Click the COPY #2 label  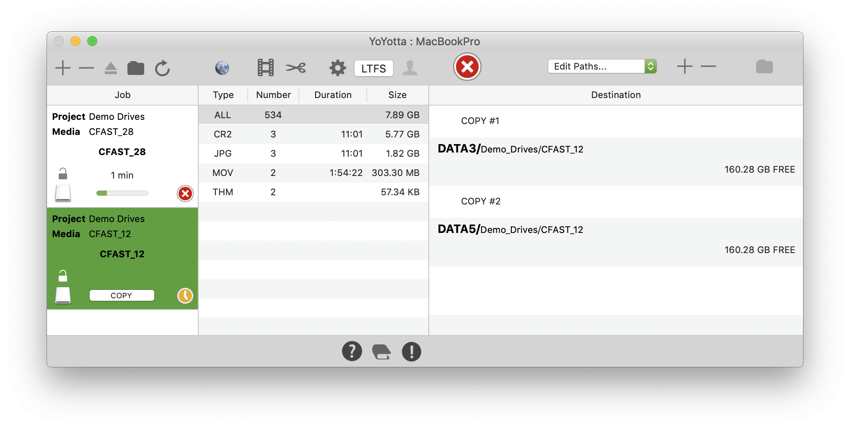pos(481,201)
